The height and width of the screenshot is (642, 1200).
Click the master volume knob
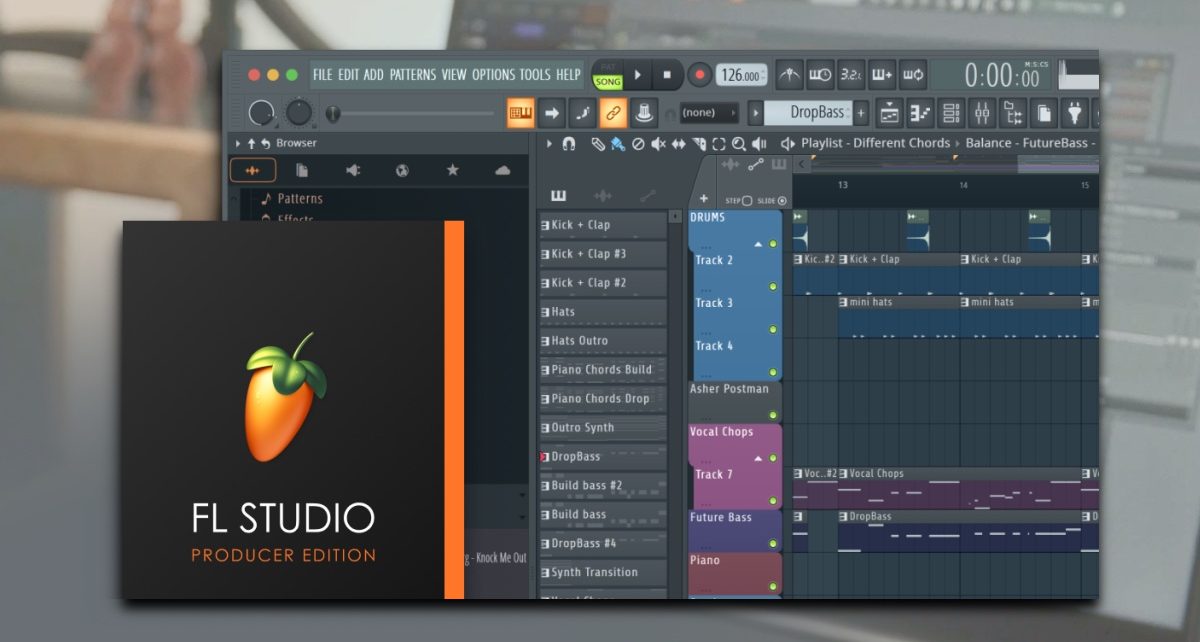(x=262, y=113)
